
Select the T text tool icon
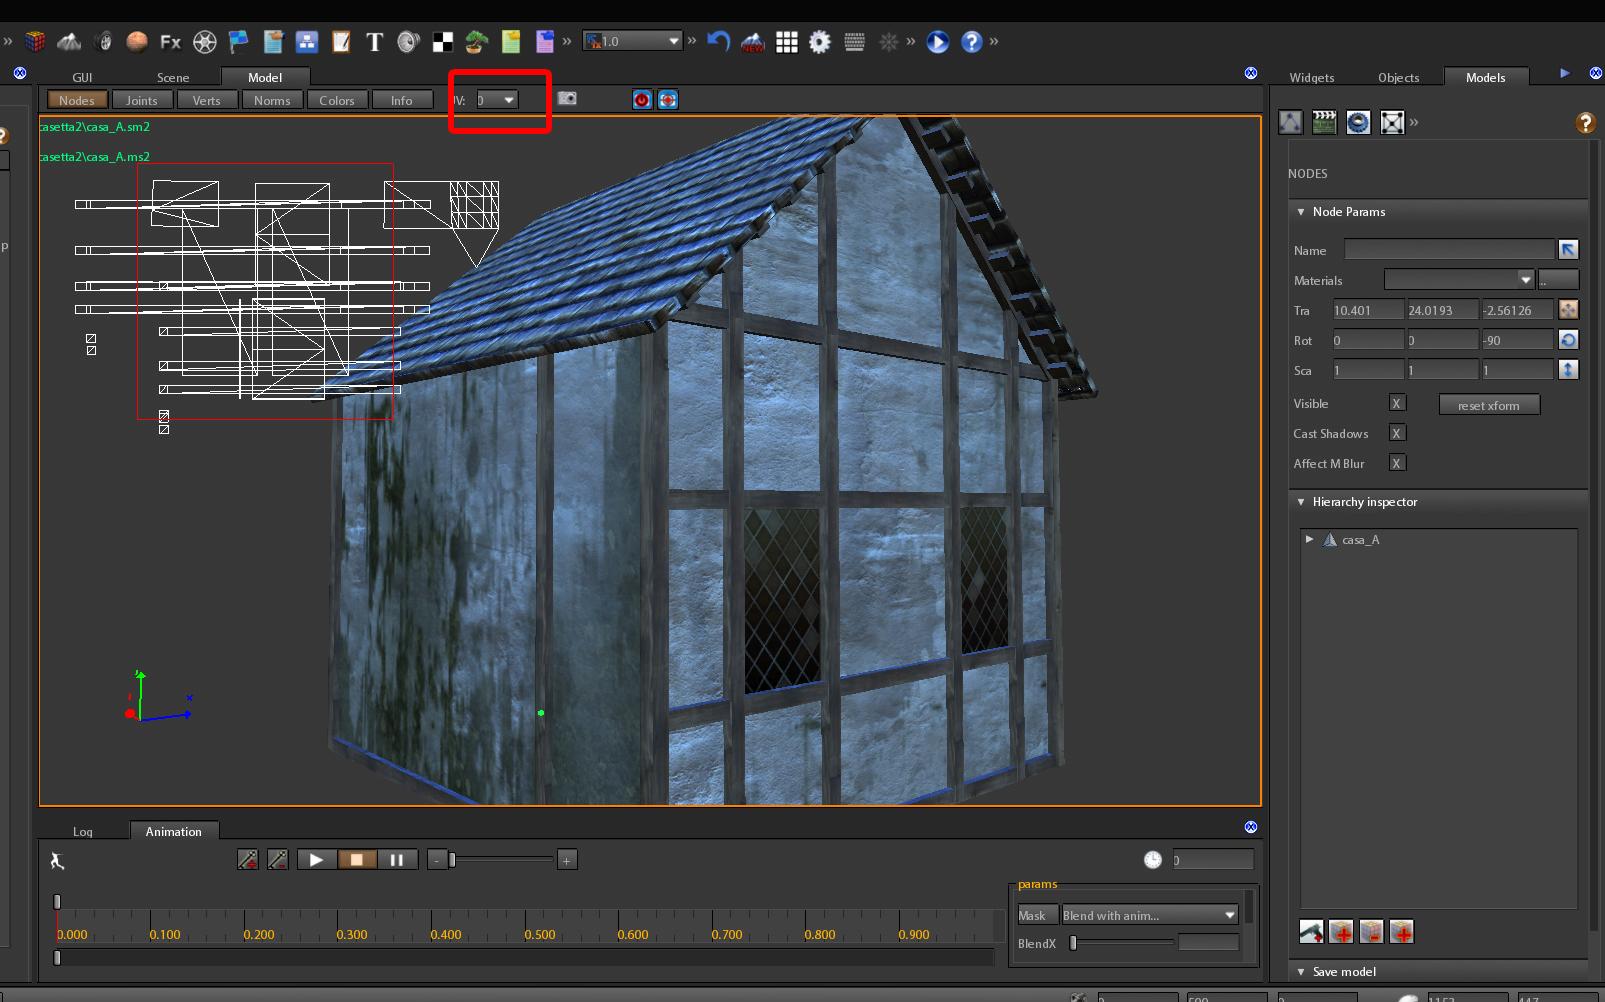374,41
